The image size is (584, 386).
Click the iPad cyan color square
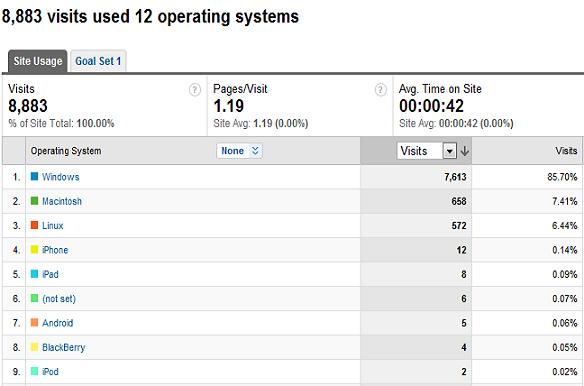tap(35, 274)
